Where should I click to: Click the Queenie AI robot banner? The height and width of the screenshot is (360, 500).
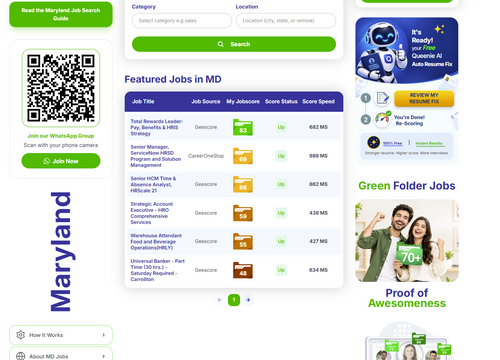click(407, 51)
